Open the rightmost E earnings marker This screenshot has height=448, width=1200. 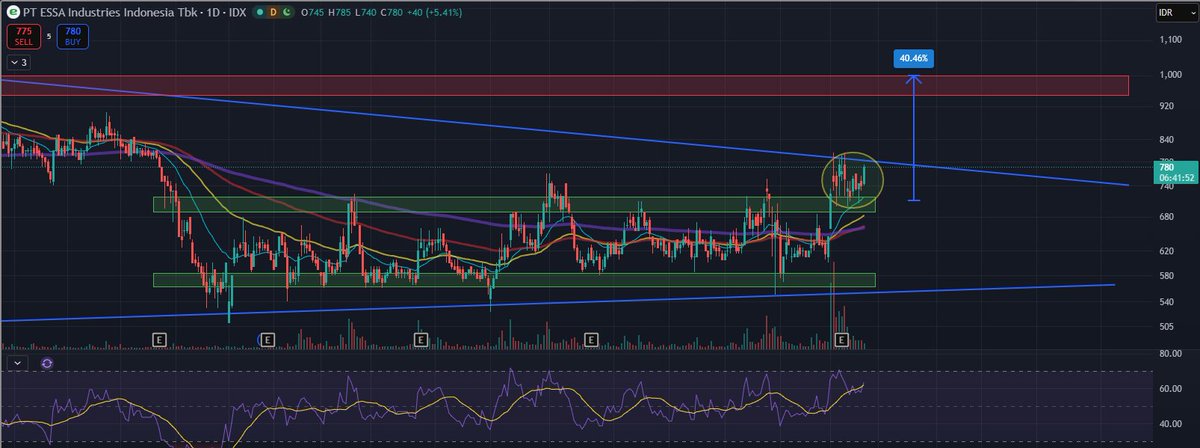[842, 340]
